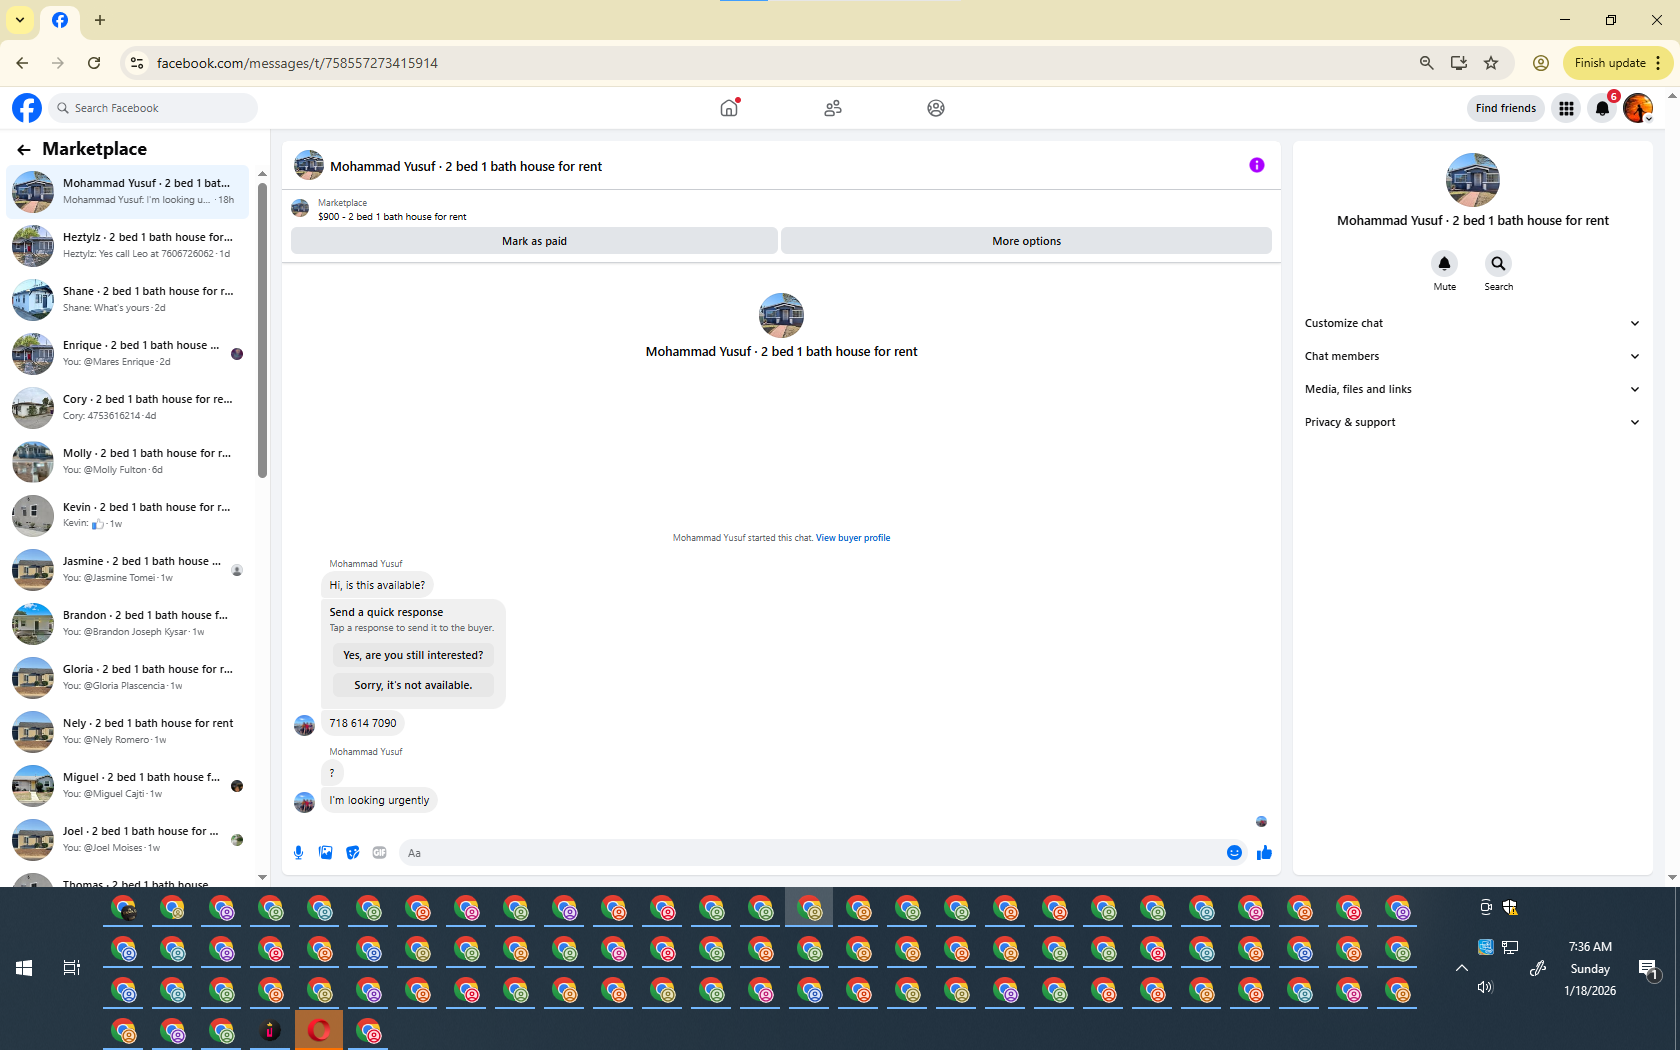Open Joel conversation in list
This screenshot has width=1680, height=1050.
tap(129, 839)
